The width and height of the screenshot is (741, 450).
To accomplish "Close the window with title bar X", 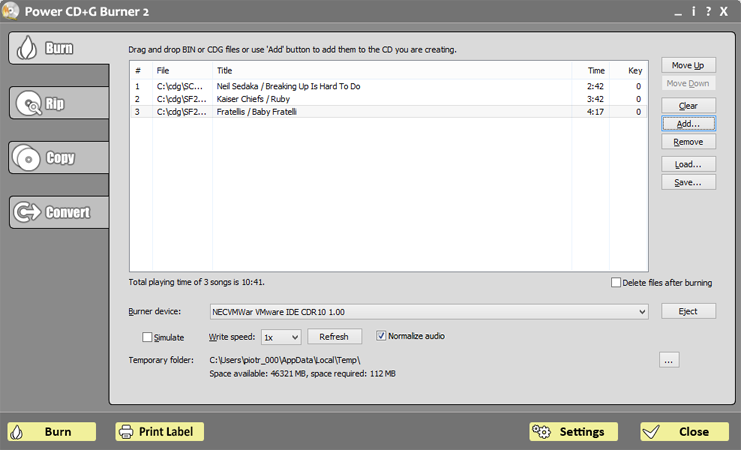I will [x=724, y=11].
